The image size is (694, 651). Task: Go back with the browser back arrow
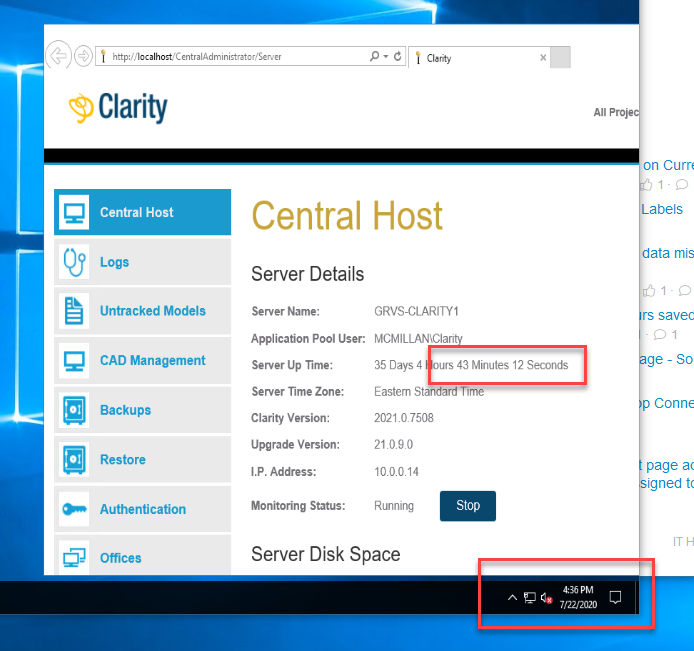coord(59,56)
